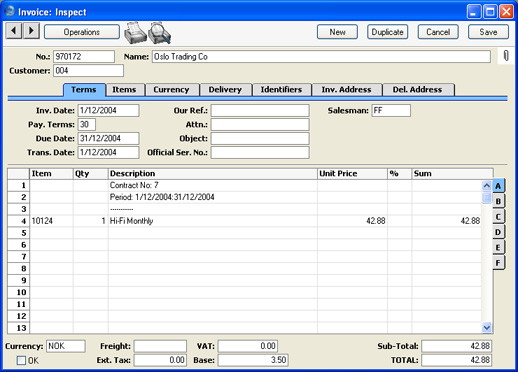
Task: Click the VAT field
Action: [x=248, y=346]
